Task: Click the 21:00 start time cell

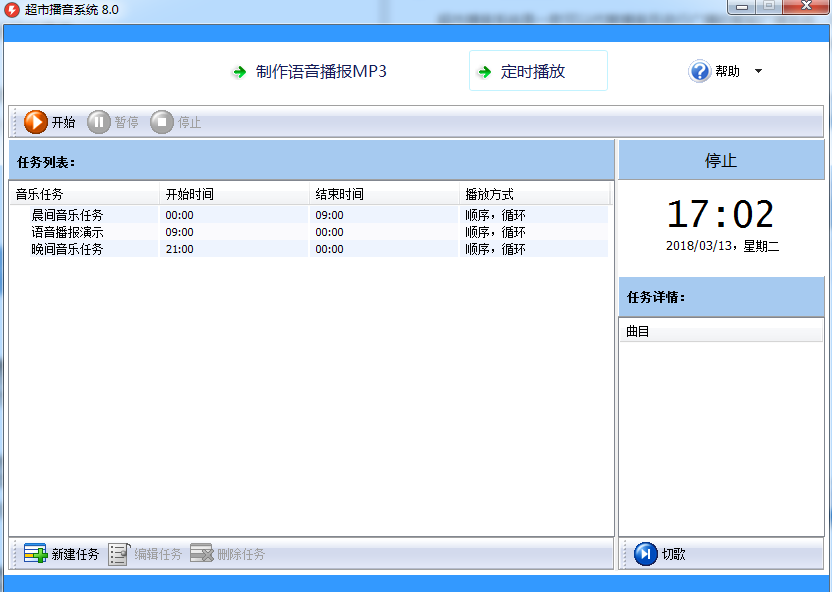Action: click(179, 249)
